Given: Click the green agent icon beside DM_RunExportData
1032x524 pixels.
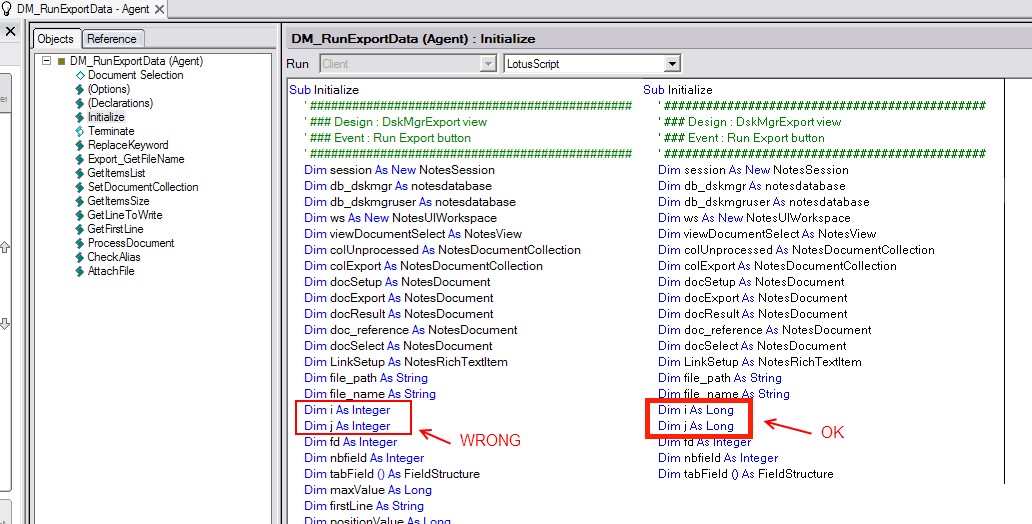Looking at the screenshot, I should click(62, 61).
